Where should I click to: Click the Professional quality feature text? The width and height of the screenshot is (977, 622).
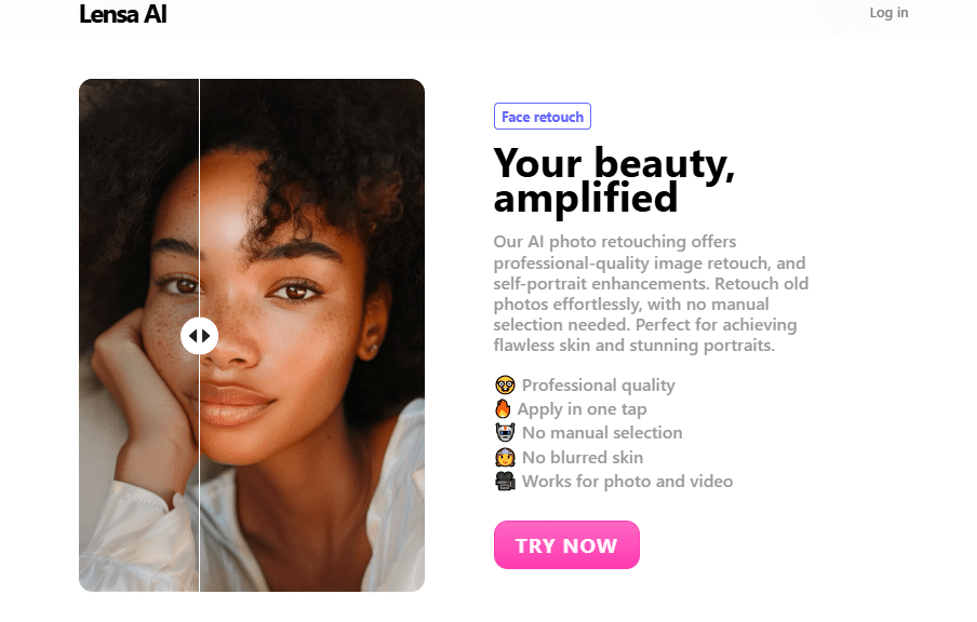pos(598,385)
